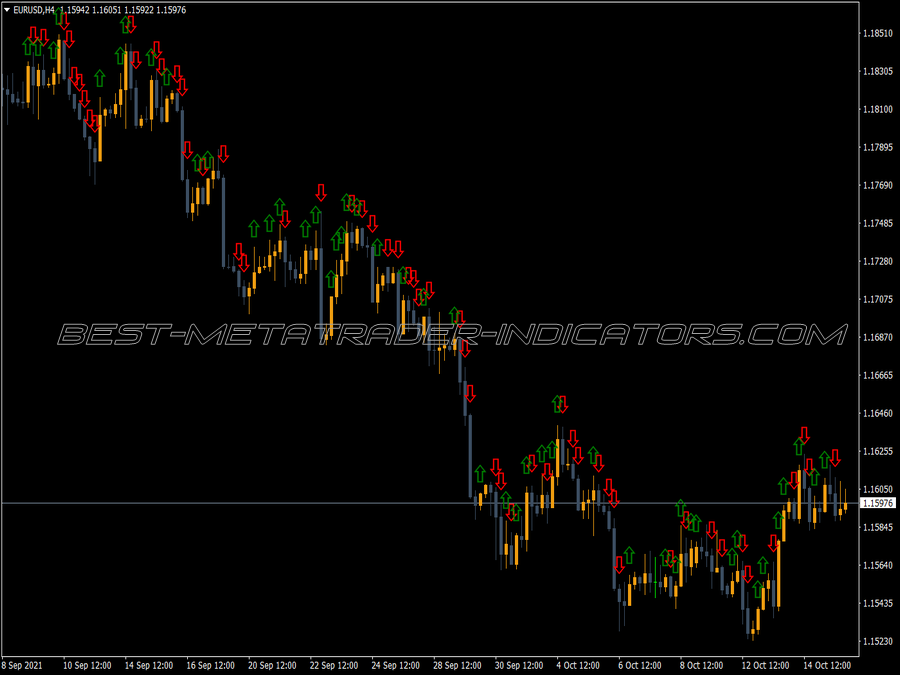The image size is (900, 675).
Task: Click the 12 Oct 12:00 date label
Action: pyautogui.click(x=765, y=665)
